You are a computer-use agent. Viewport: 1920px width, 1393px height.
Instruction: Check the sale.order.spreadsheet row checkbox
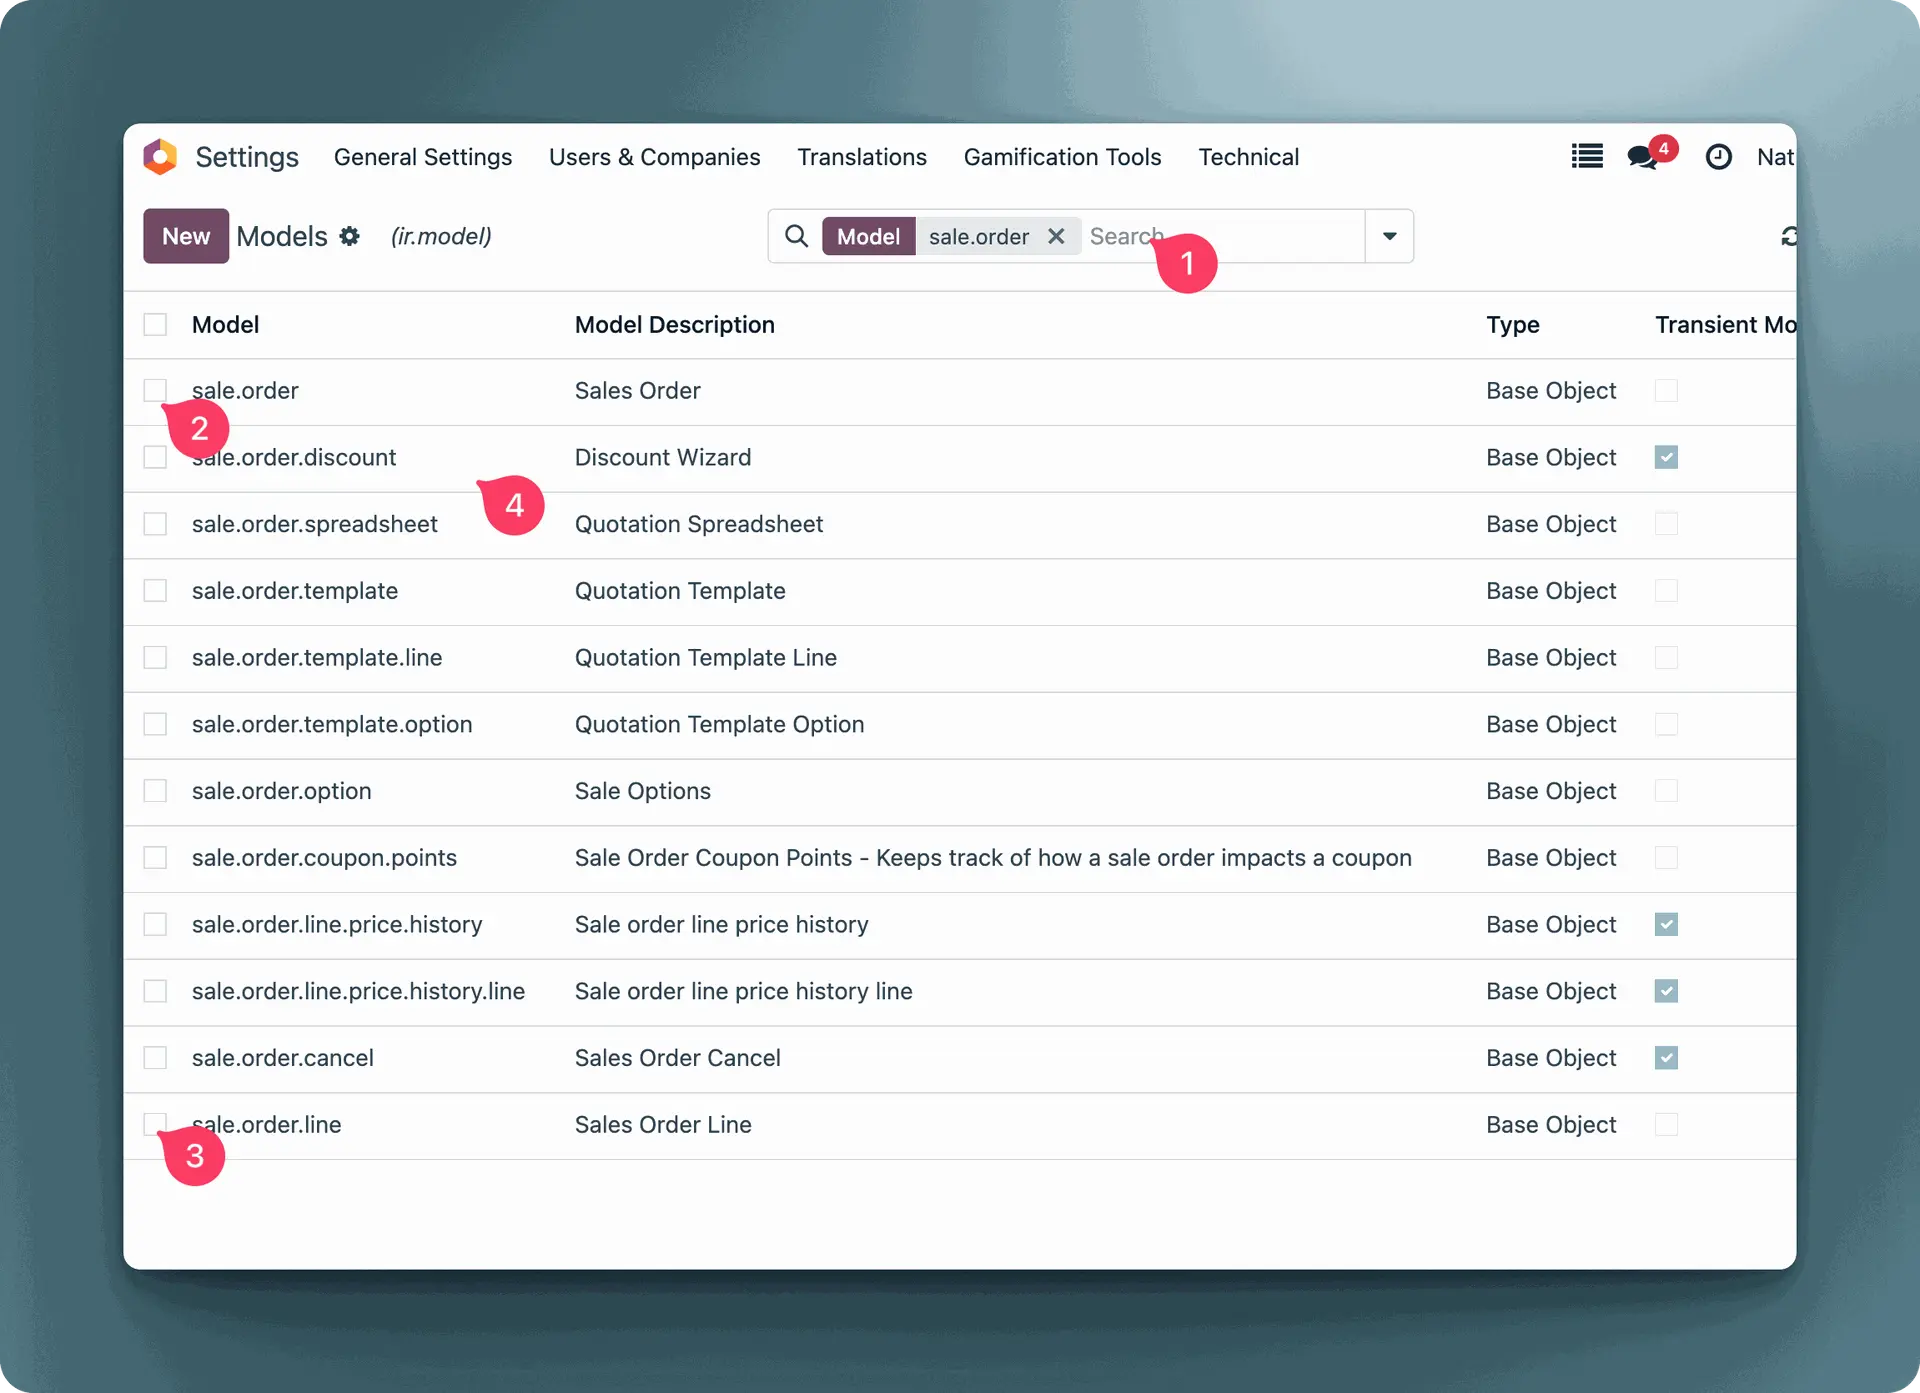[155, 524]
